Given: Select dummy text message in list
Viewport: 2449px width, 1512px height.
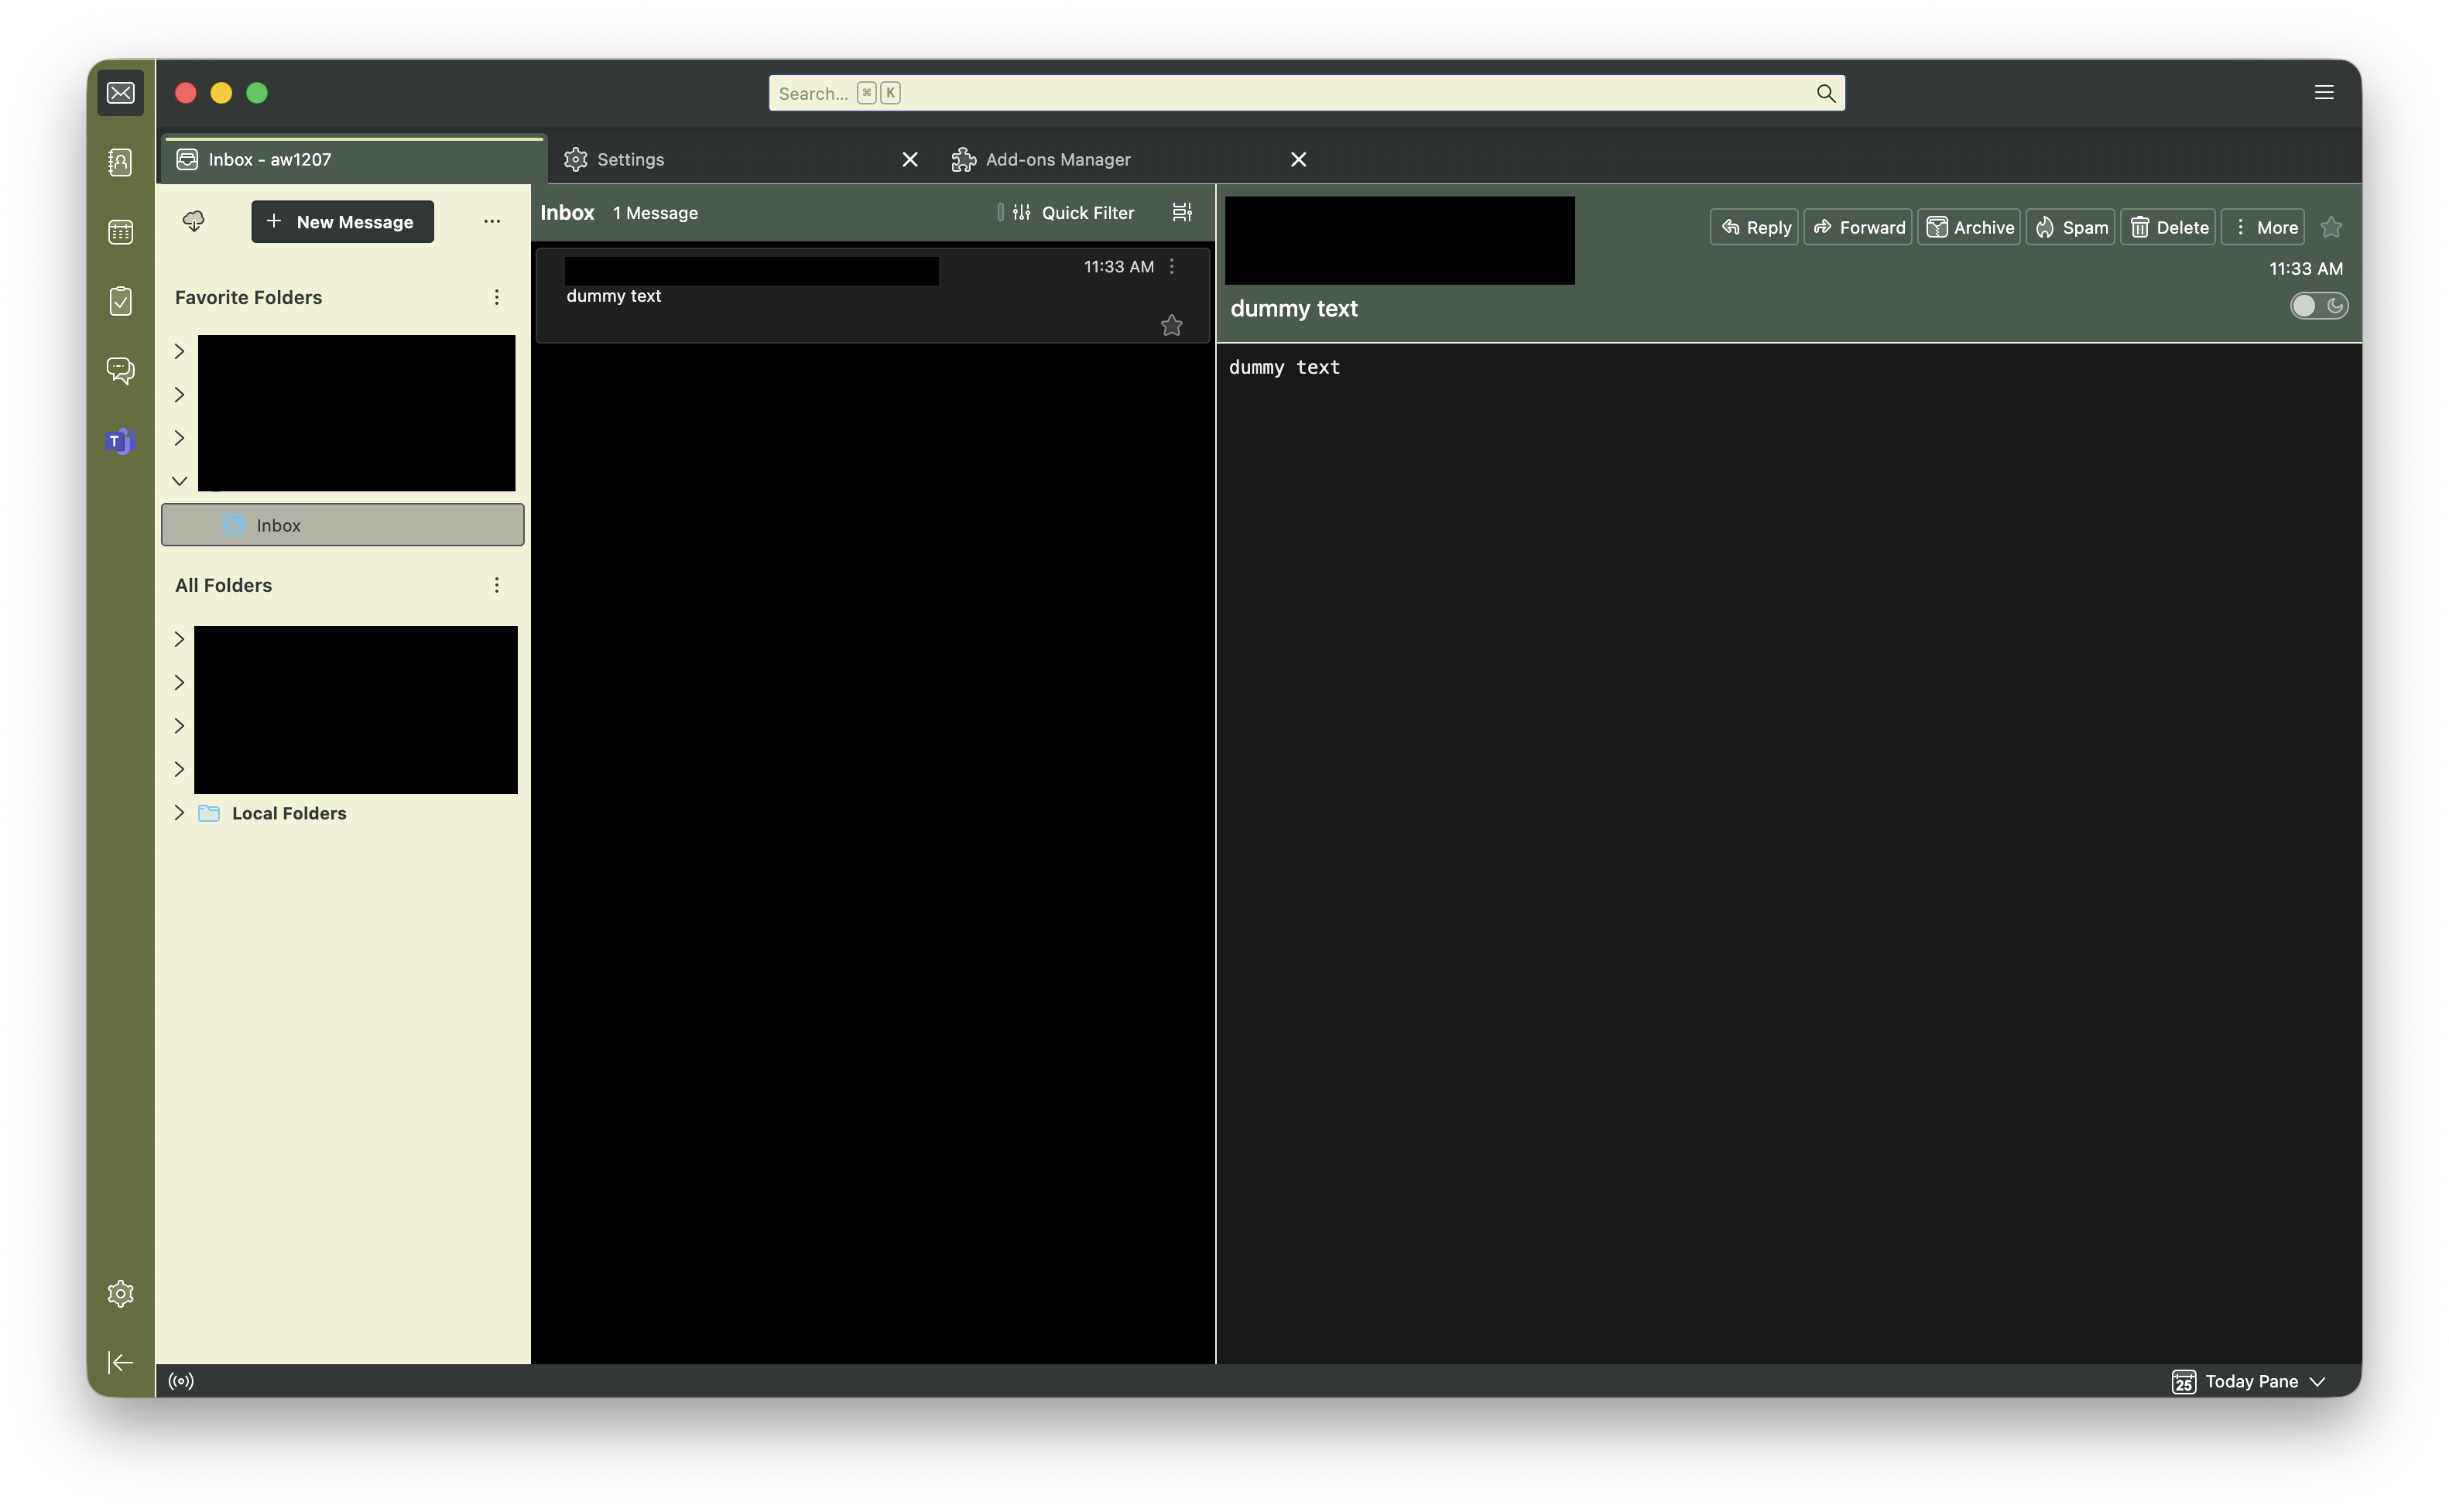Looking at the screenshot, I should pos(872,295).
